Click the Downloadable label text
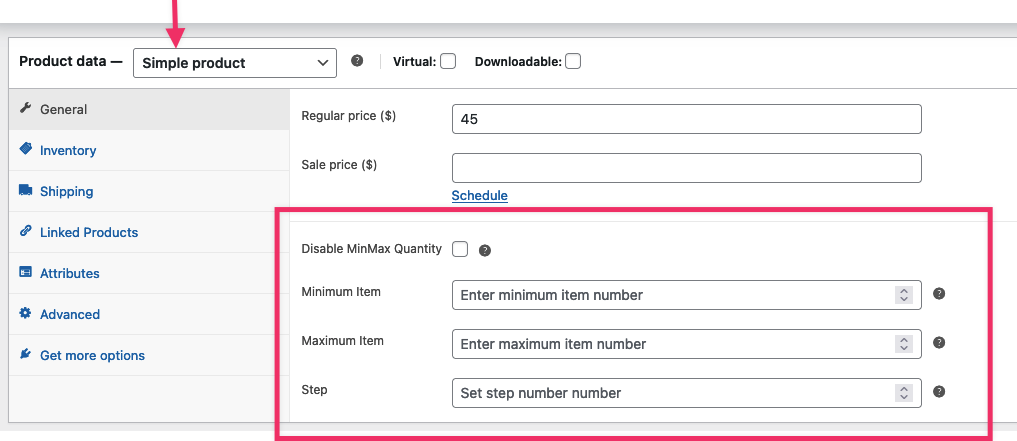This screenshot has width=1017, height=441. tap(518, 62)
